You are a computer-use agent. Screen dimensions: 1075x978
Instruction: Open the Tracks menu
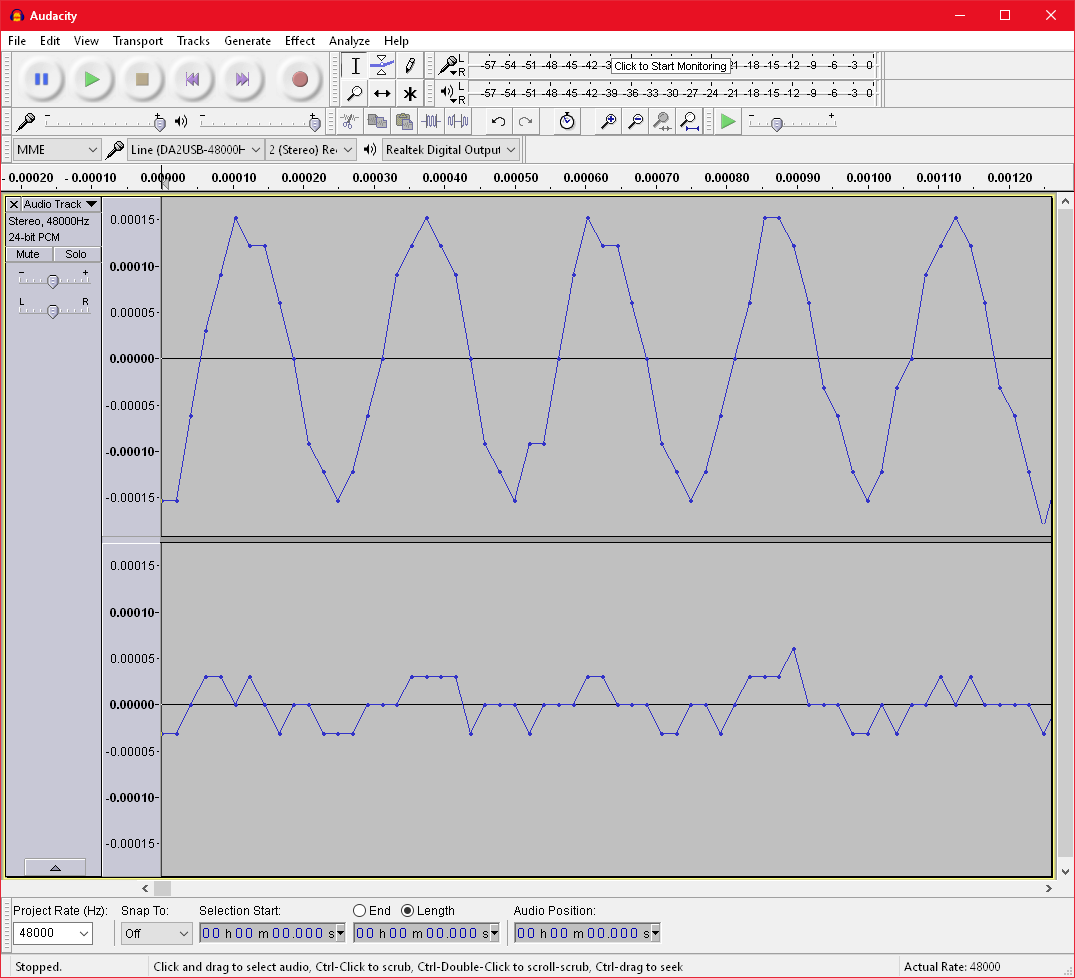193,41
